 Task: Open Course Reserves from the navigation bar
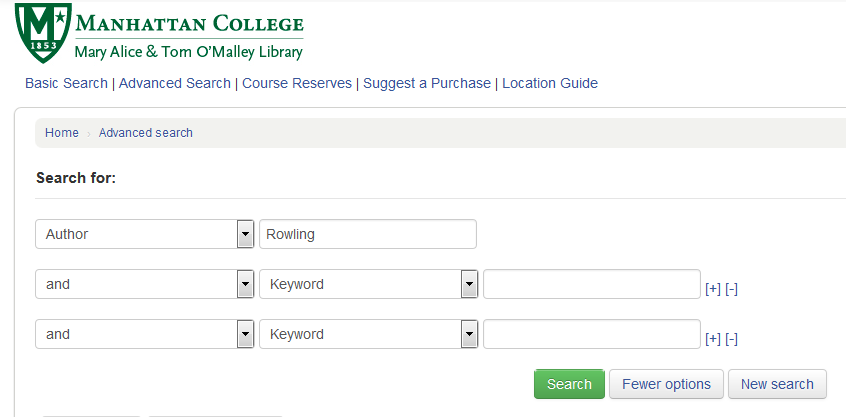pos(297,84)
